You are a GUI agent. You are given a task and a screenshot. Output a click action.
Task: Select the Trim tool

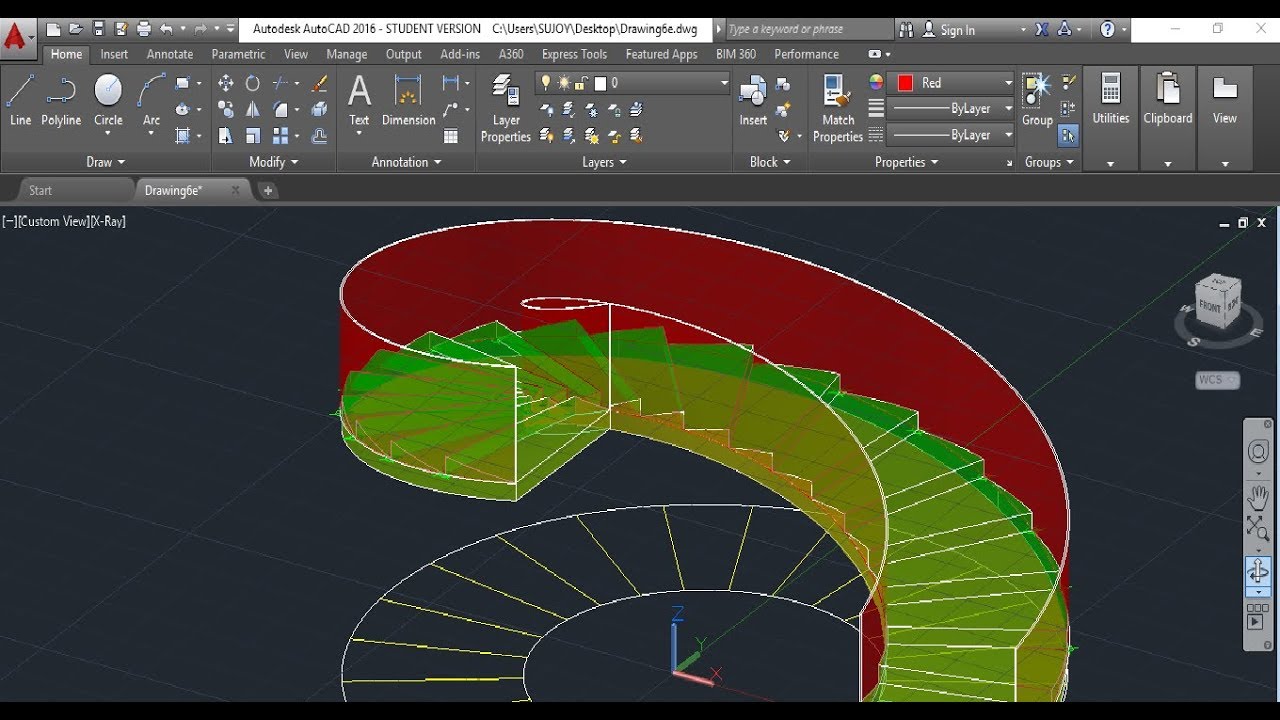tap(281, 84)
